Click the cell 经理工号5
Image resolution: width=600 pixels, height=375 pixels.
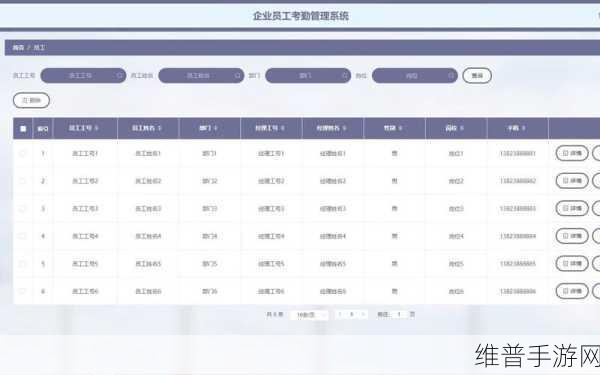click(271, 264)
